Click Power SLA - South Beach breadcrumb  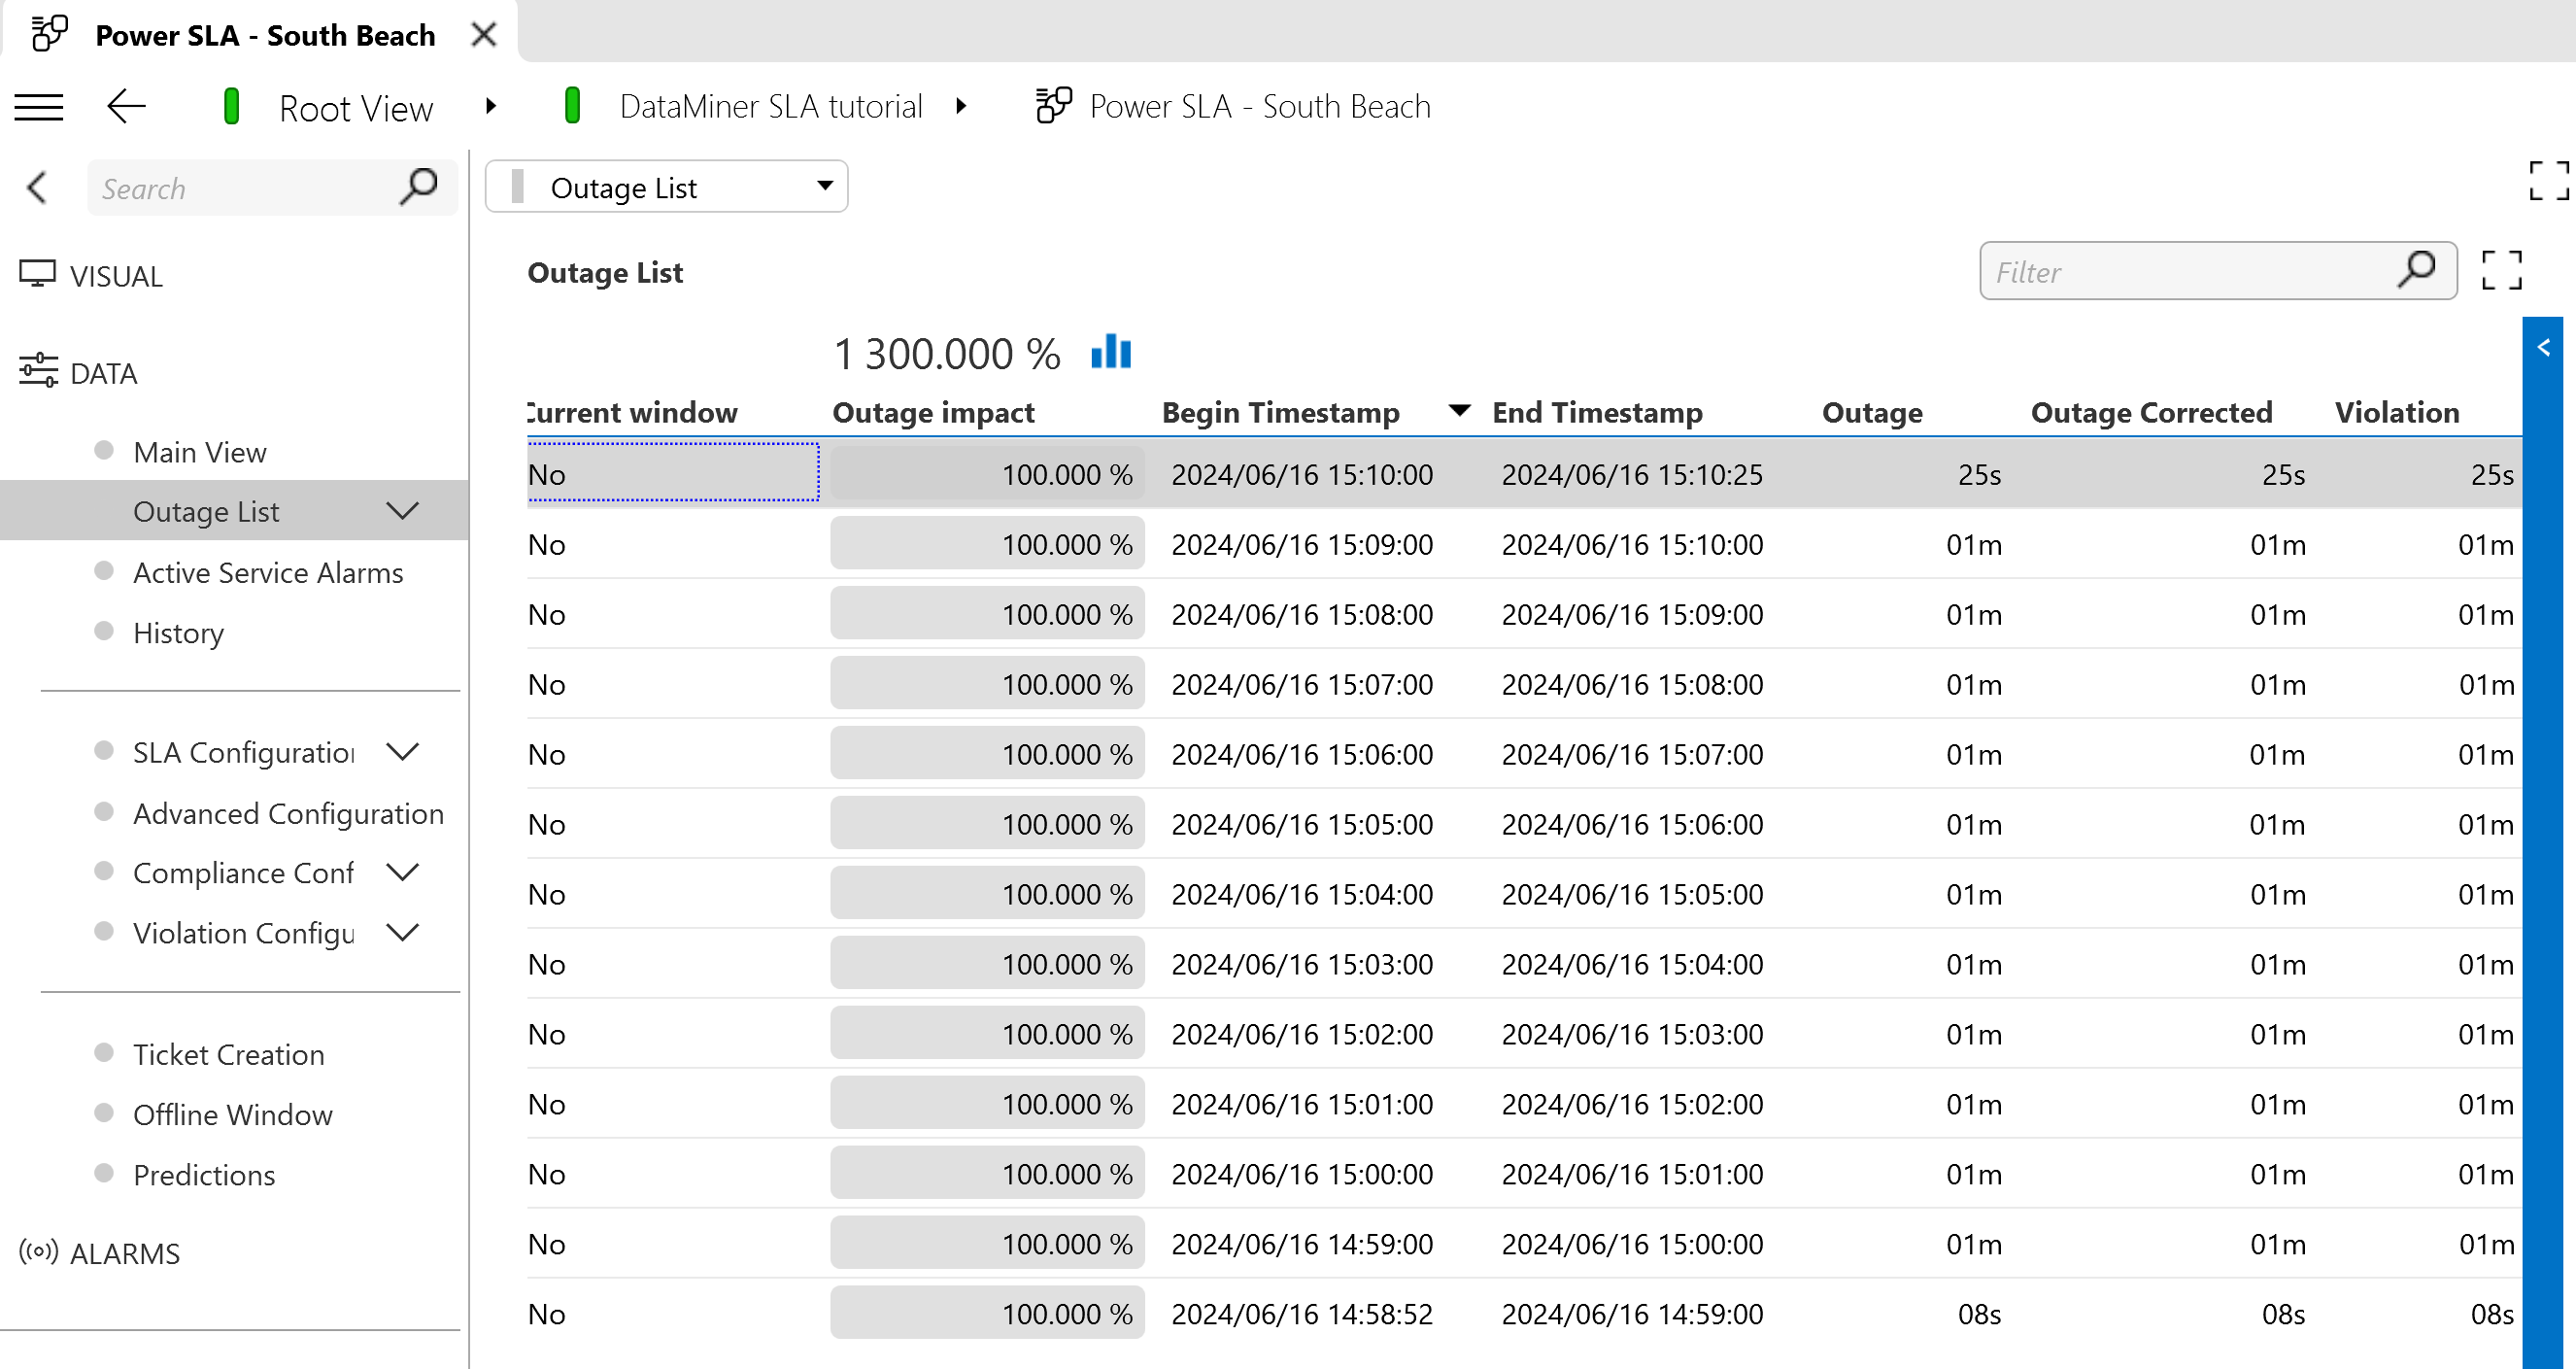[1260, 106]
